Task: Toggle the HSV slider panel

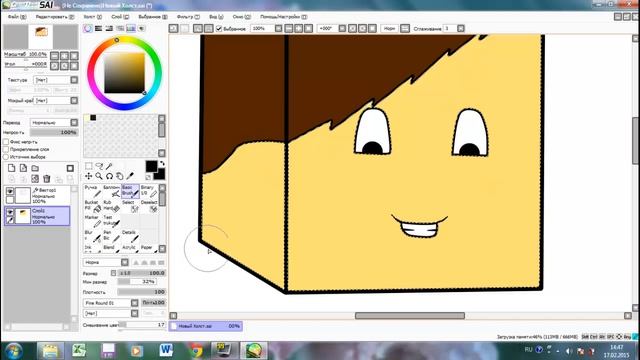Action: tap(109, 28)
